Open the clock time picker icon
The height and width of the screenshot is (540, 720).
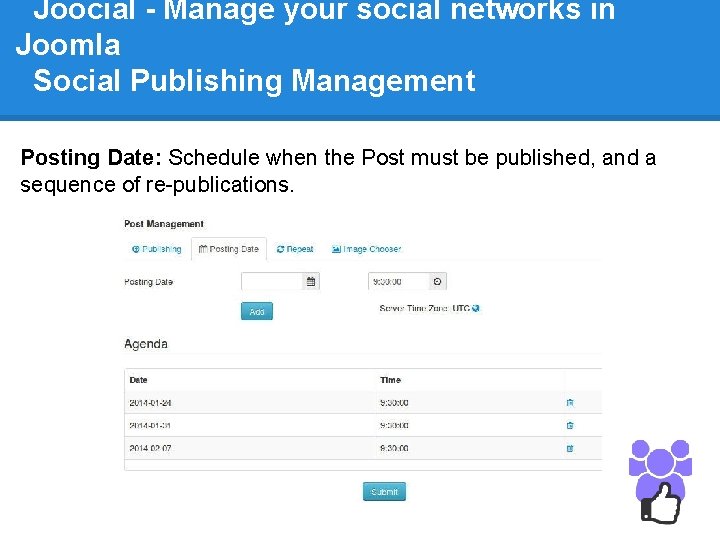pos(438,281)
